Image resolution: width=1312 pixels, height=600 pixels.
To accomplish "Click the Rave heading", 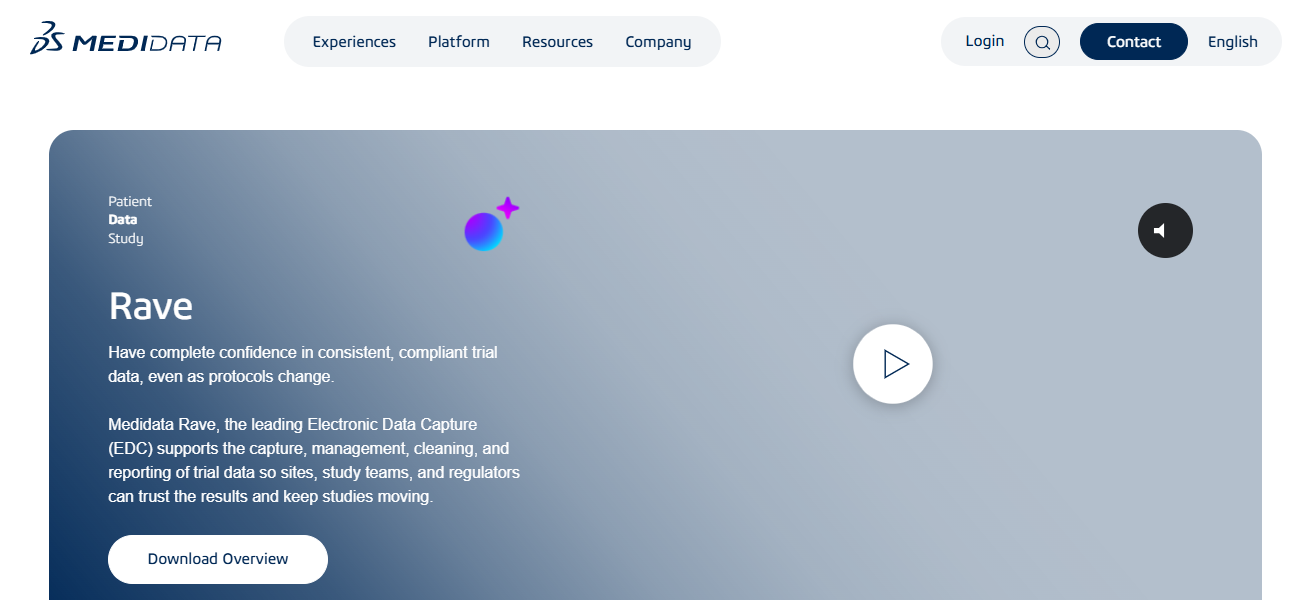I will pos(151,305).
